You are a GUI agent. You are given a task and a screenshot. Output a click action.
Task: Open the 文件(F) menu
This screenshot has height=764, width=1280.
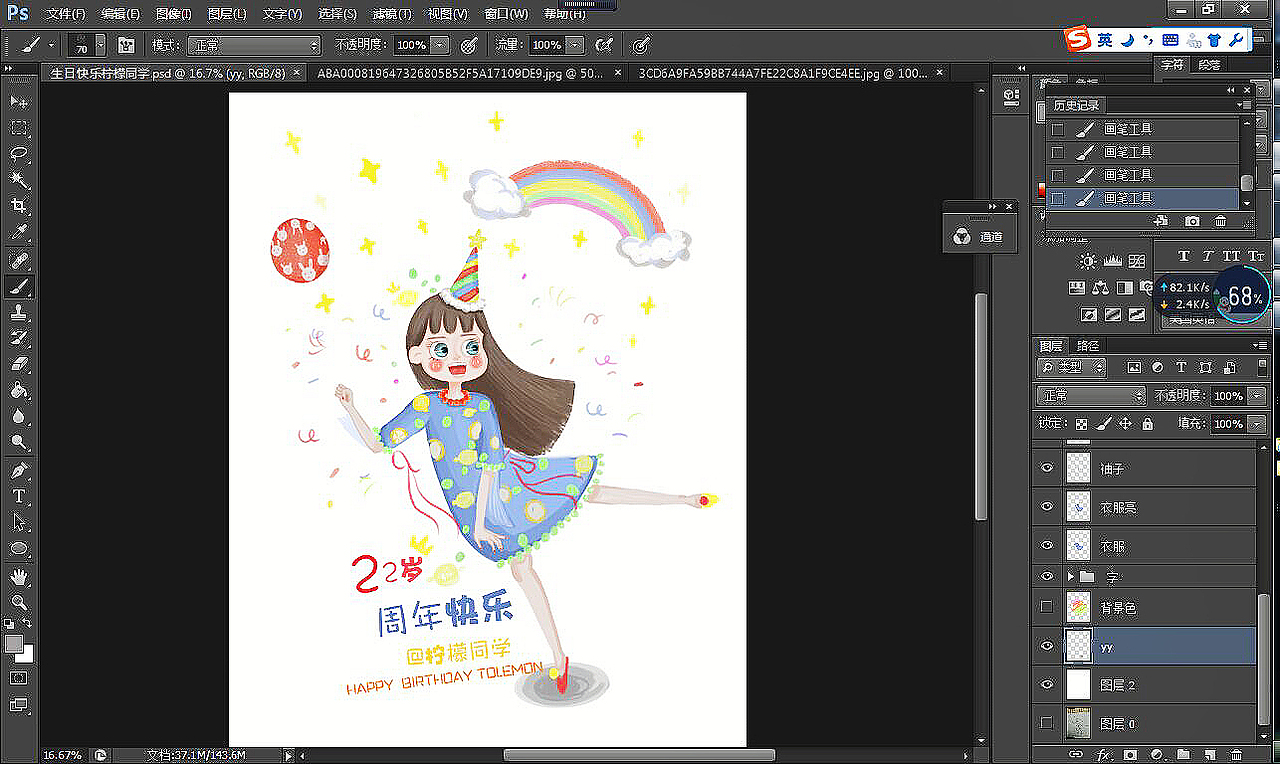pos(66,14)
